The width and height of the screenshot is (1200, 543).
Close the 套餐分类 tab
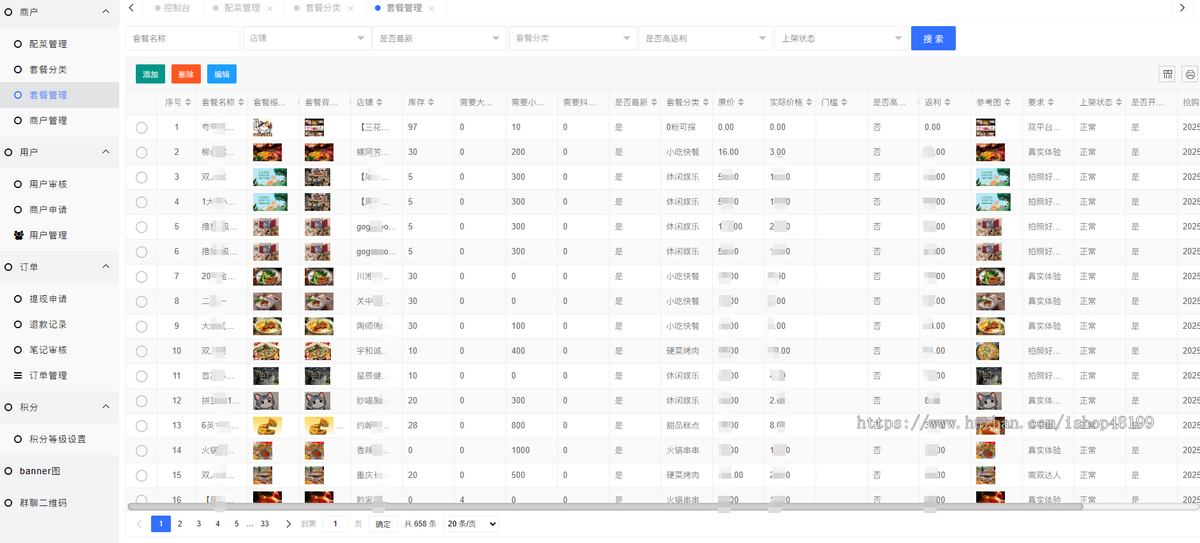(x=351, y=8)
